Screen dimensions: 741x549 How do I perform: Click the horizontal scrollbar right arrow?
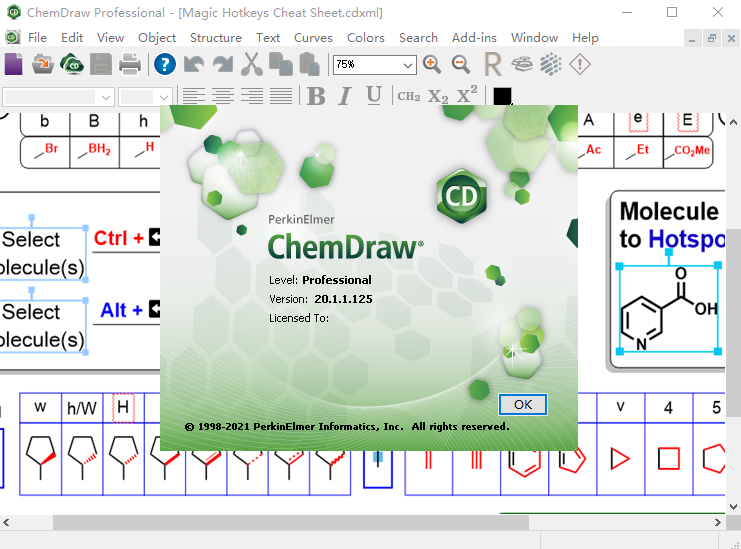tap(717, 523)
